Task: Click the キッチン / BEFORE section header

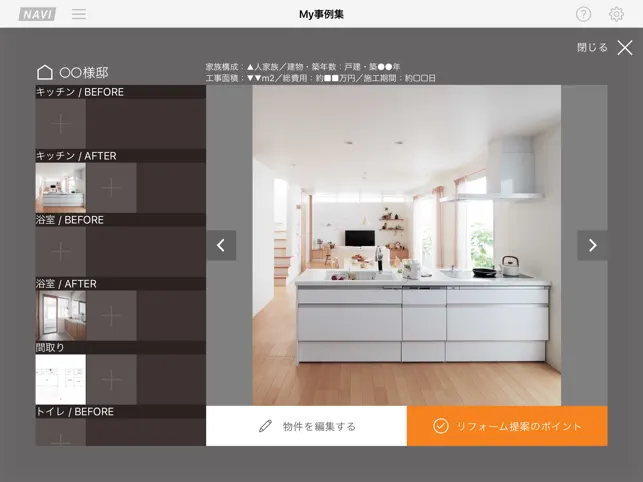Action: 121,92
